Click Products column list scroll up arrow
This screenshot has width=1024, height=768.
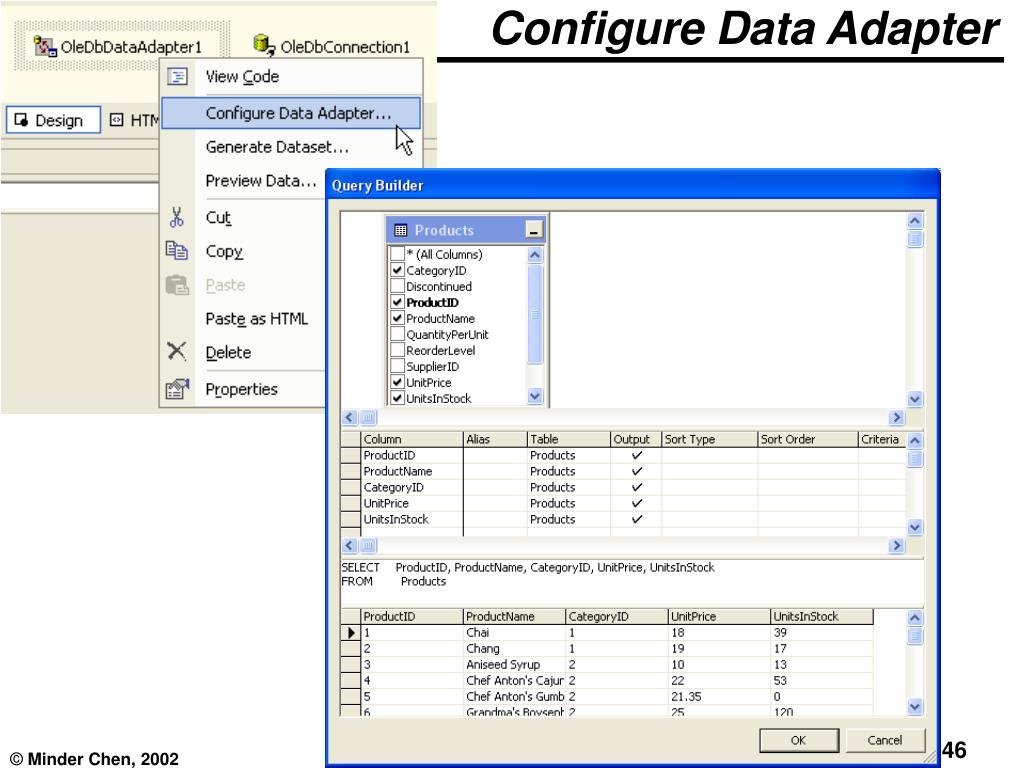tap(535, 255)
